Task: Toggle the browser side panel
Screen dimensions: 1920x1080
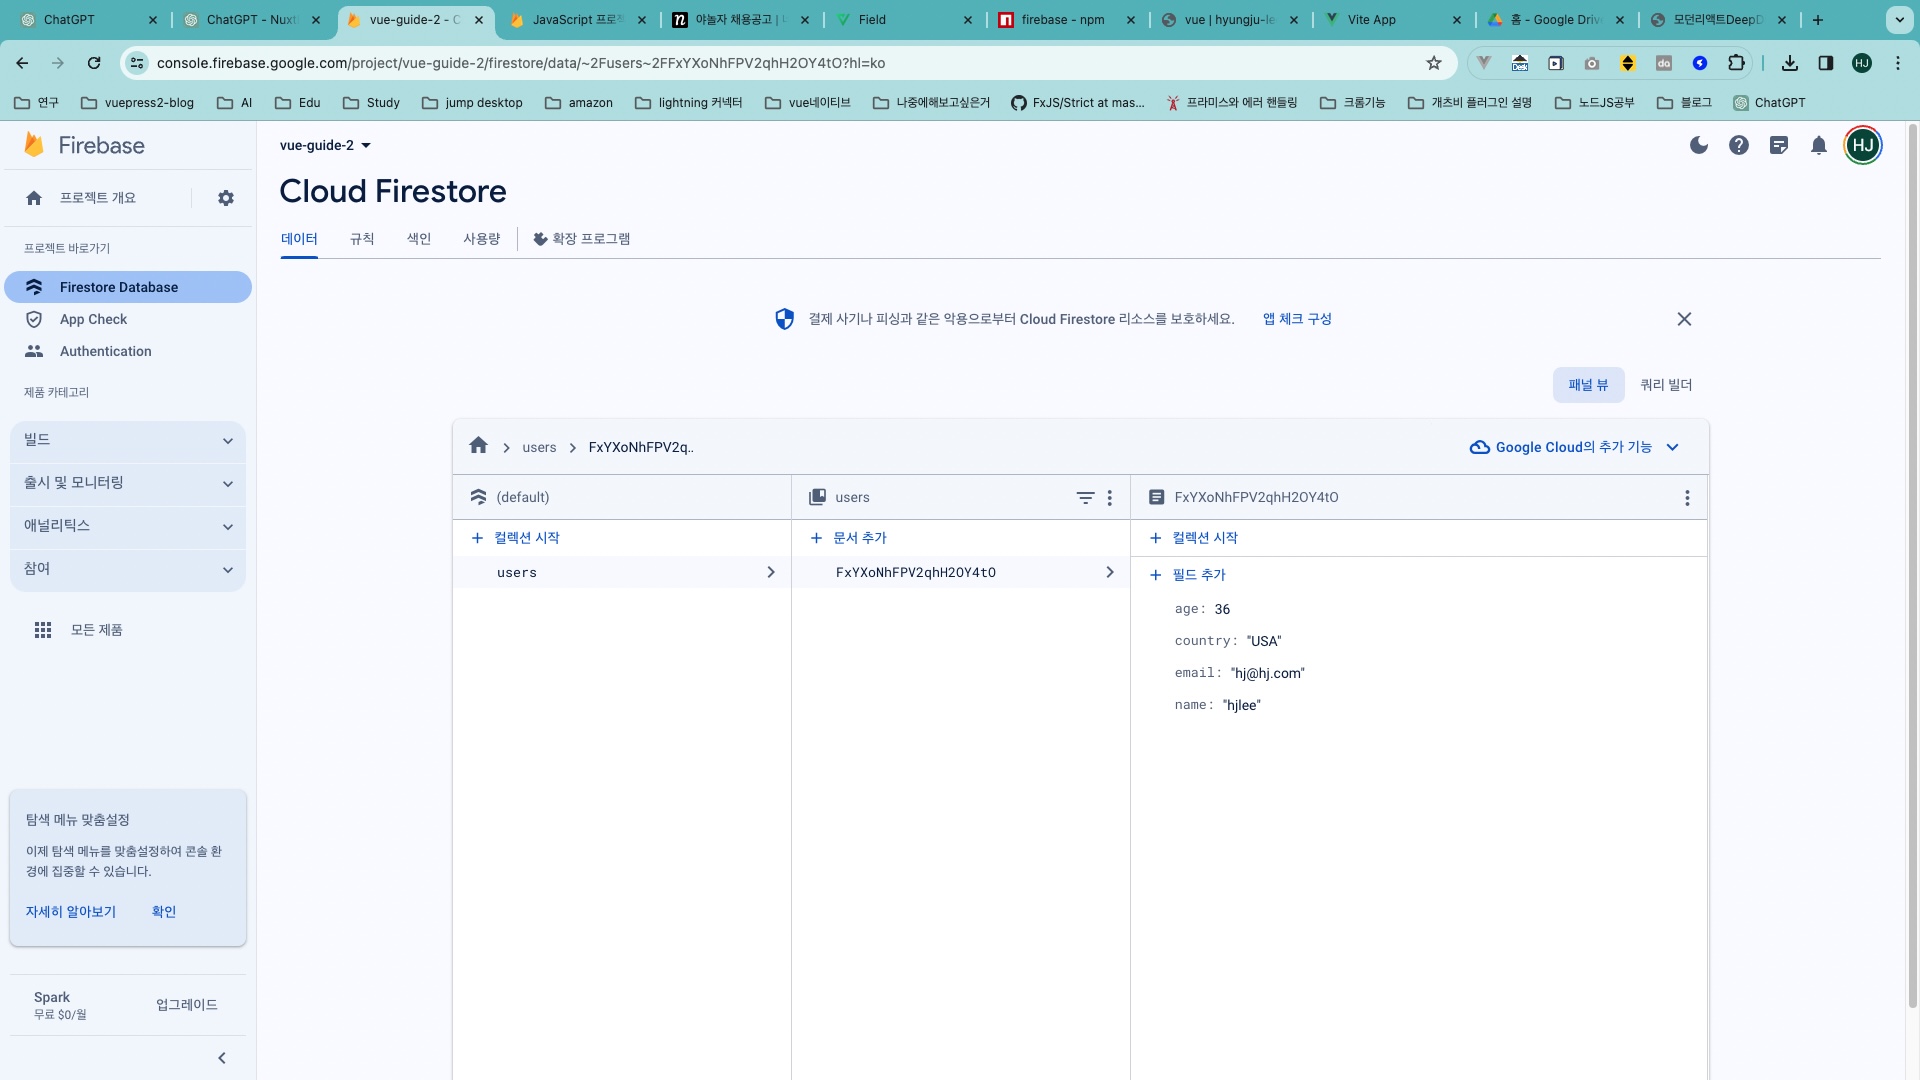Action: click(x=1826, y=63)
